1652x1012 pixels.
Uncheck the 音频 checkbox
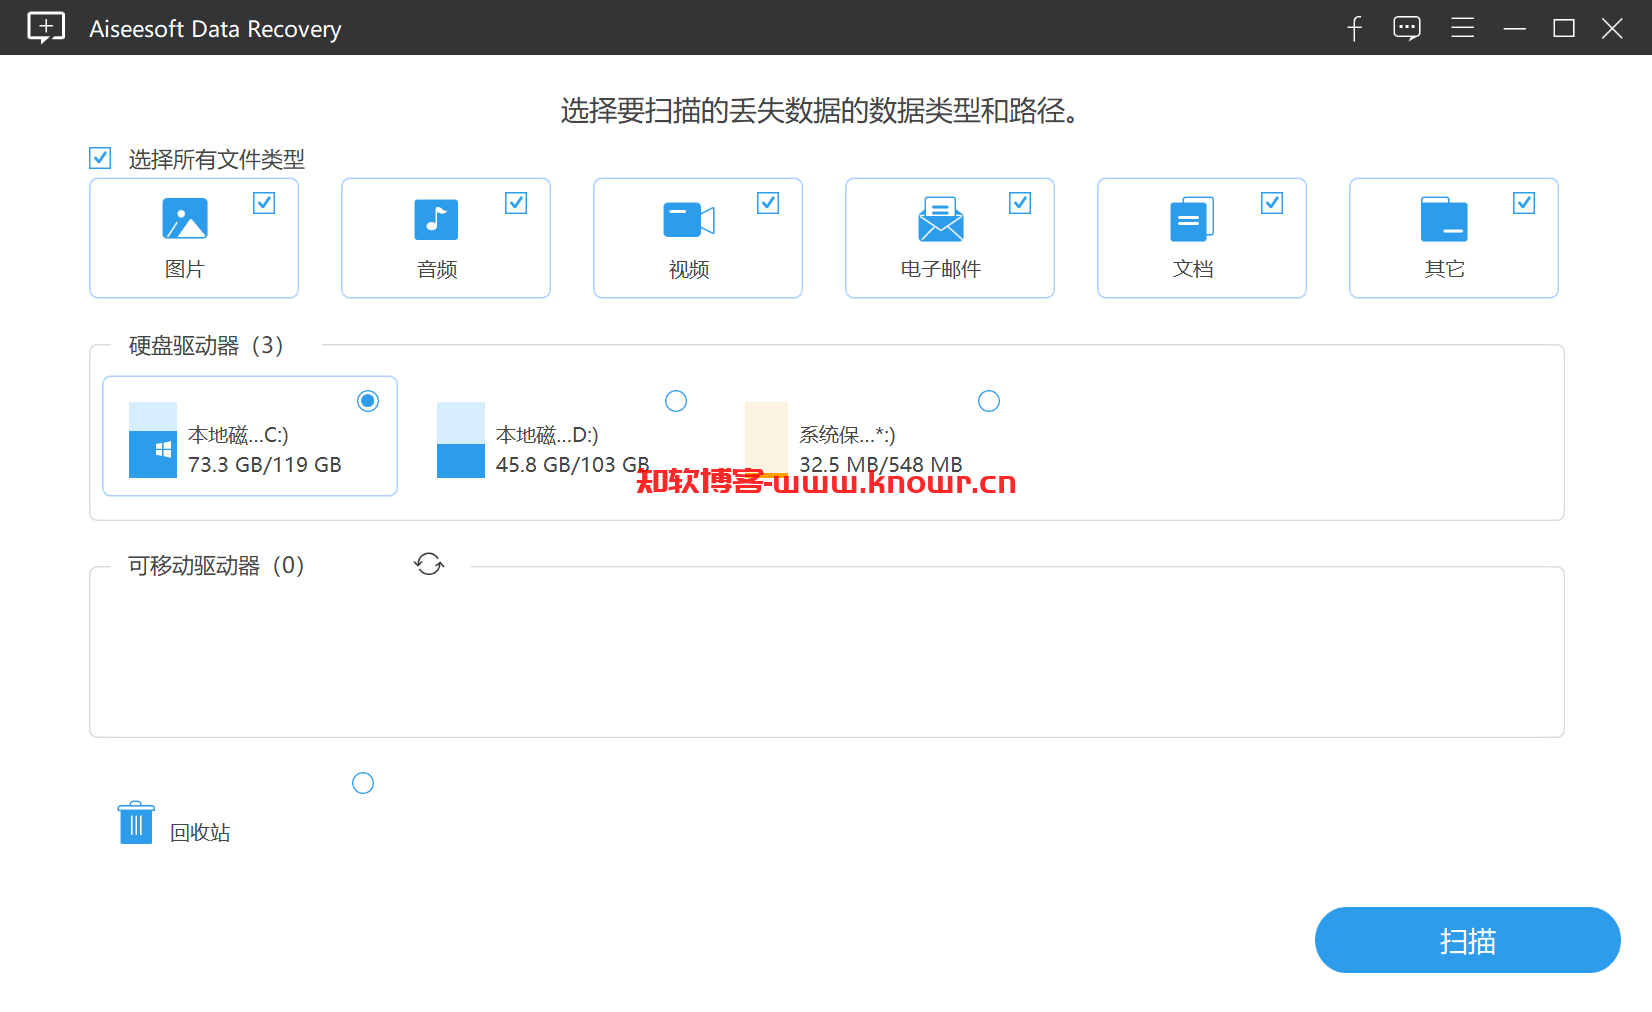[x=516, y=203]
